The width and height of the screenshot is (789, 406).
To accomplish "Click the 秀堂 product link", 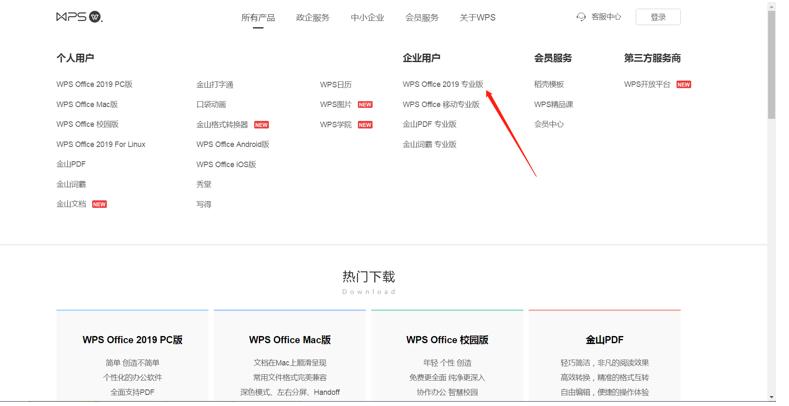I will click(x=204, y=184).
